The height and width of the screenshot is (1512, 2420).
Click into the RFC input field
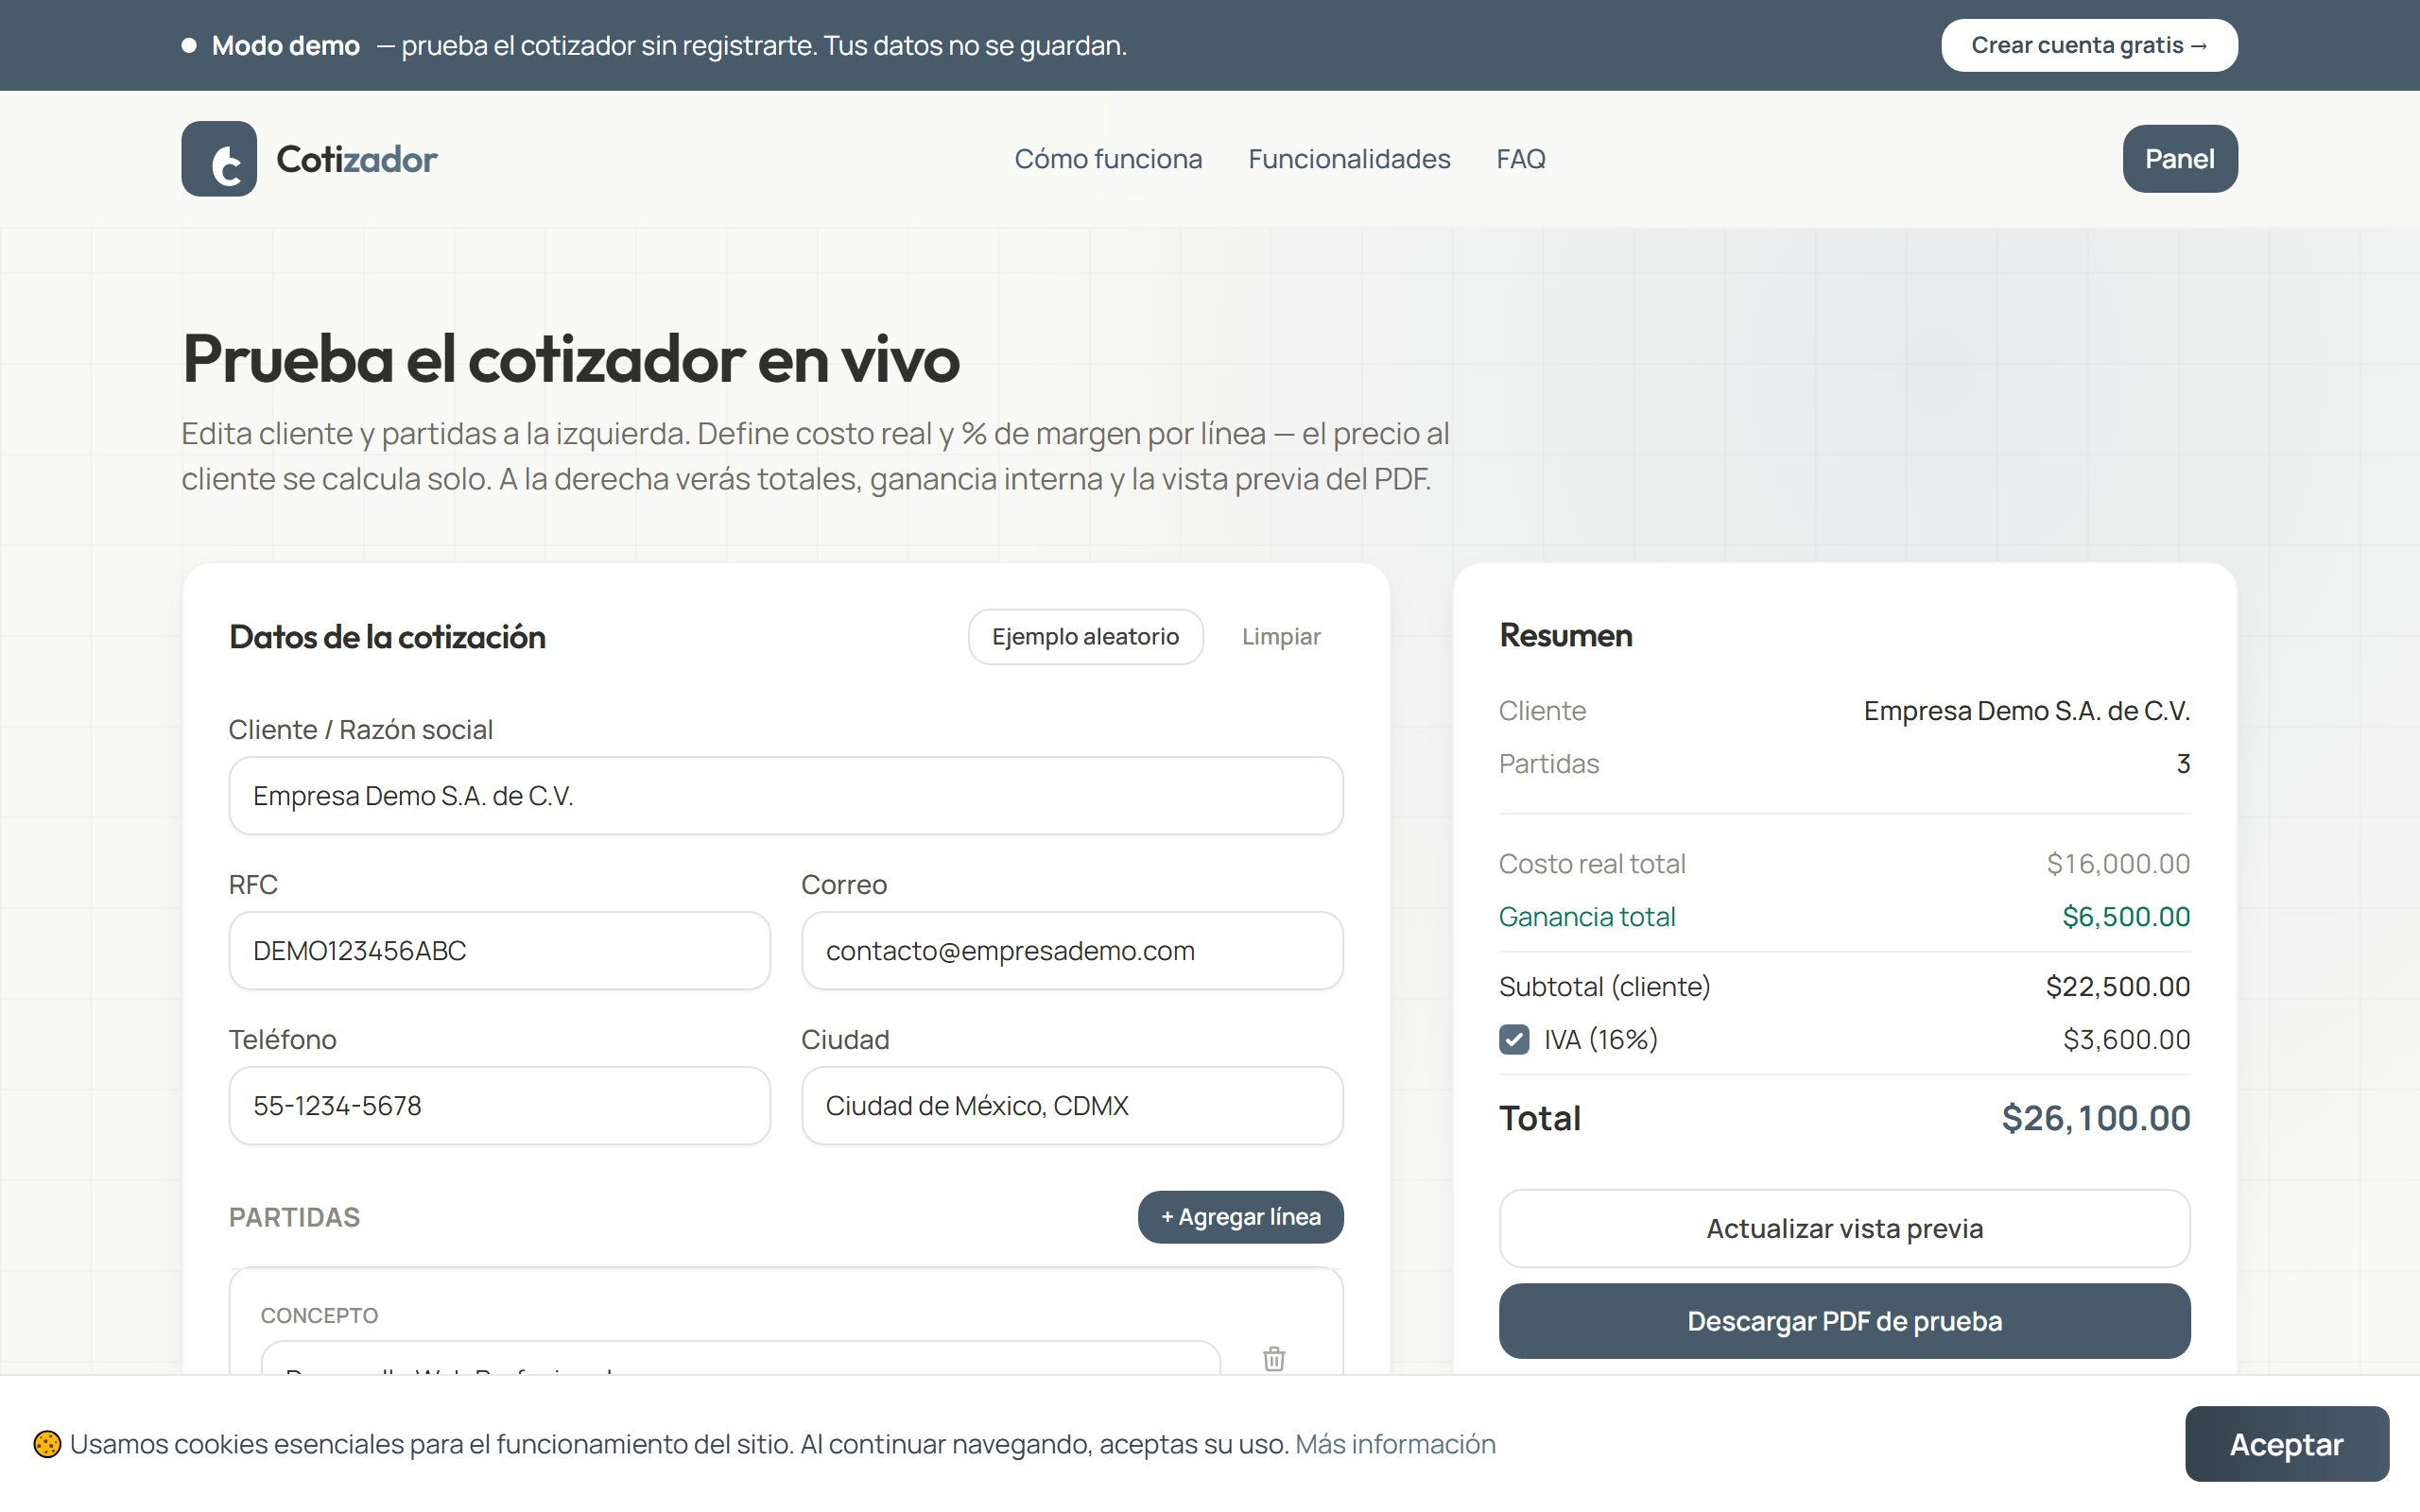pos(499,951)
